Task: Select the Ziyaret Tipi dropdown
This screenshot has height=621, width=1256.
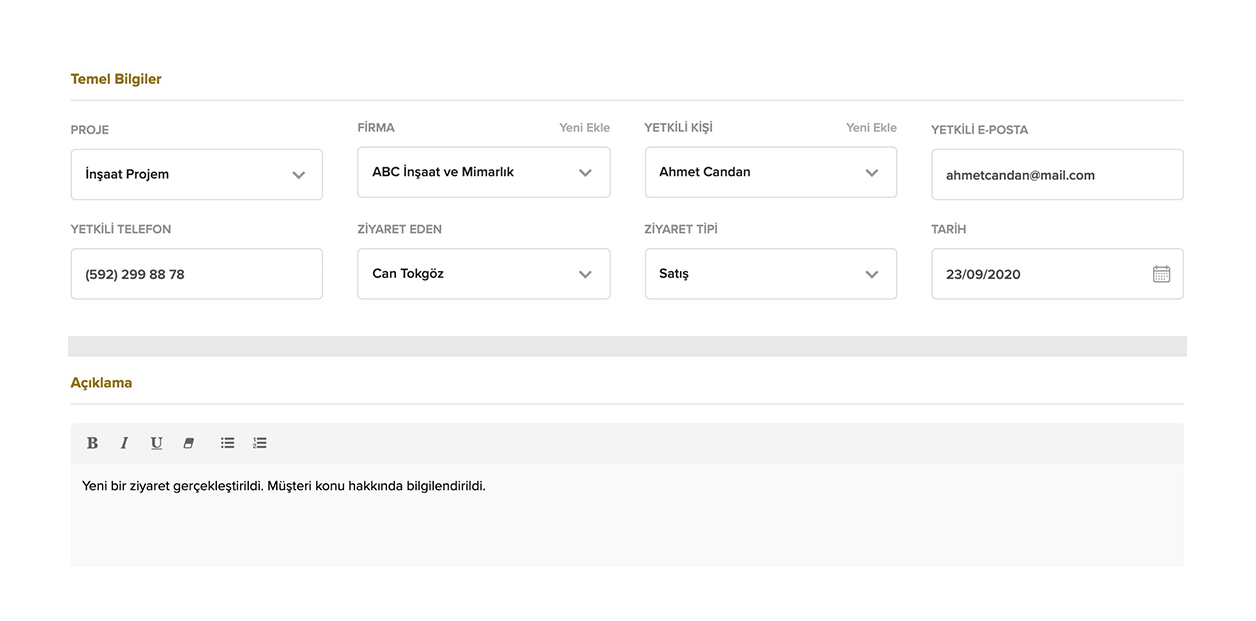Action: point(771,274)
